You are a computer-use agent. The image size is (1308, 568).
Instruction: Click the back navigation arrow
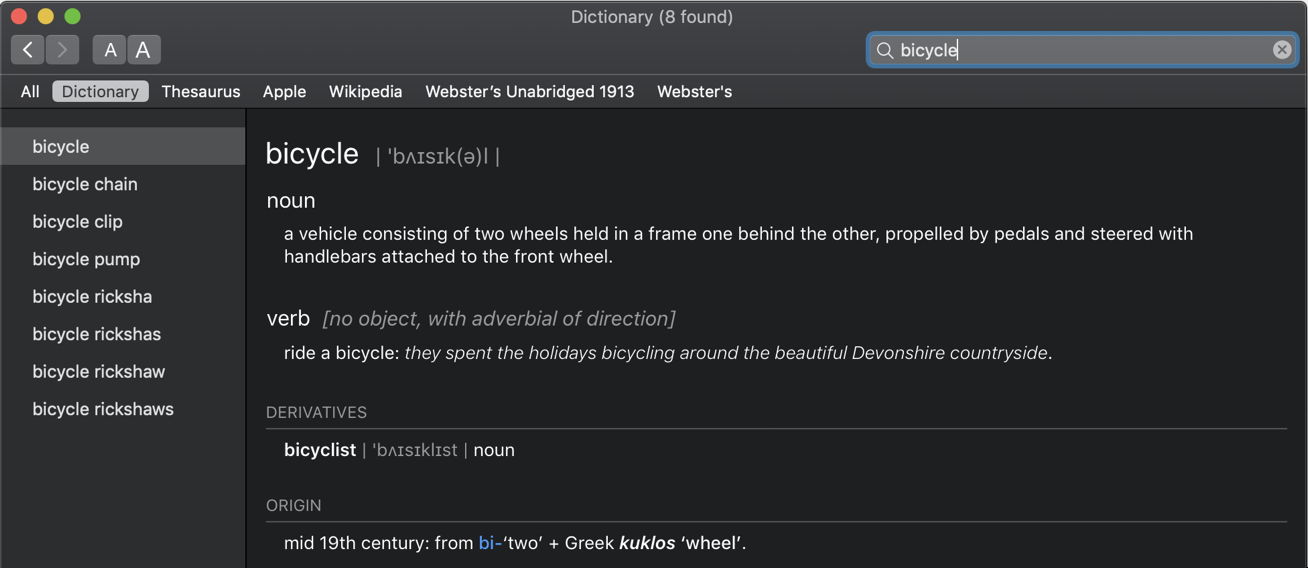tap(28, 50)
